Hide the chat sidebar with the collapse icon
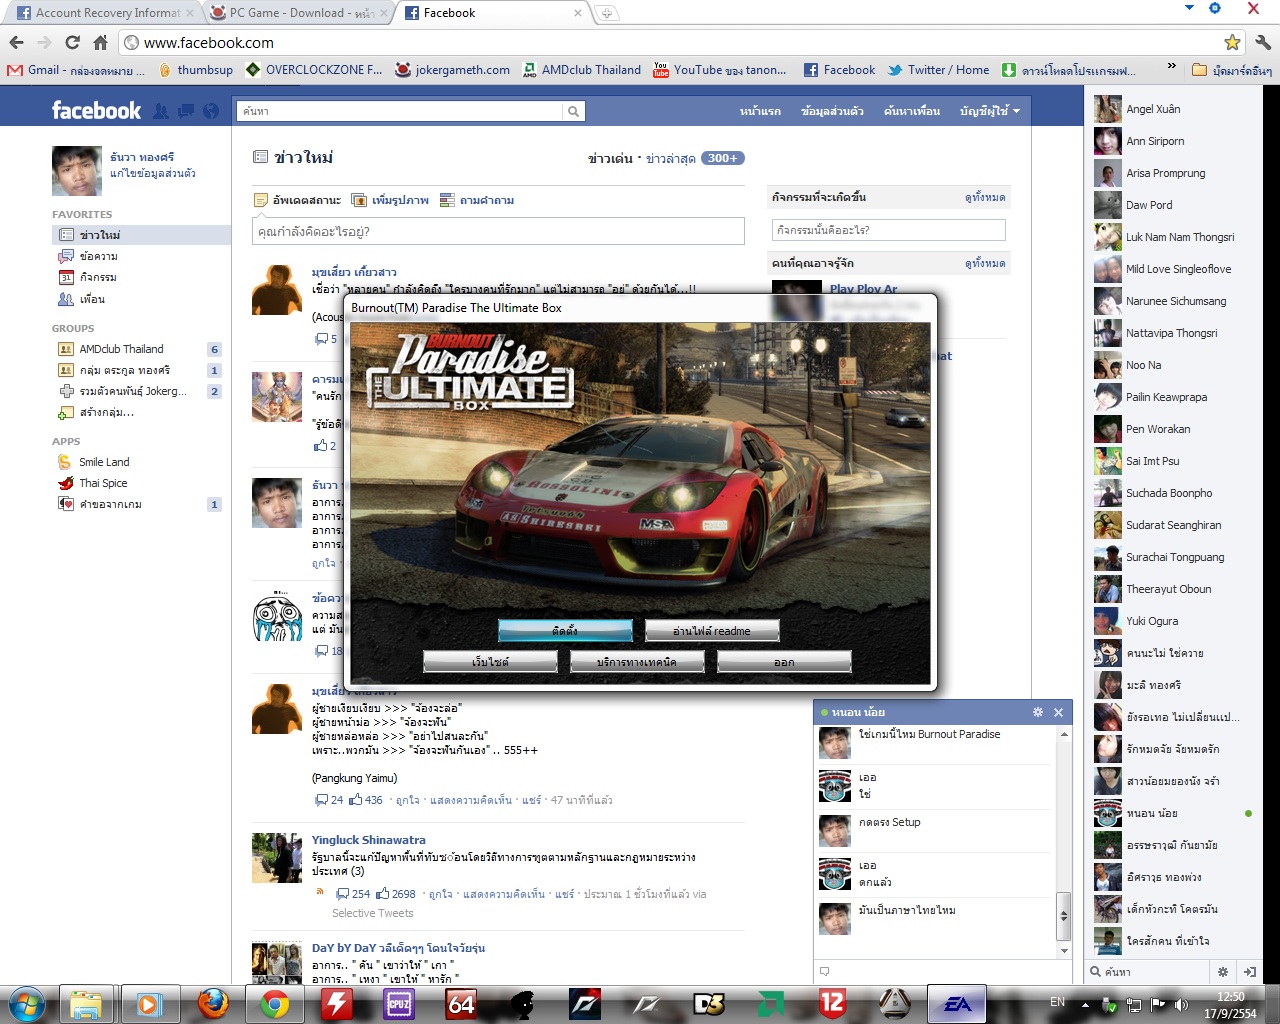1280x1024 pixels. click(1249, 971)
